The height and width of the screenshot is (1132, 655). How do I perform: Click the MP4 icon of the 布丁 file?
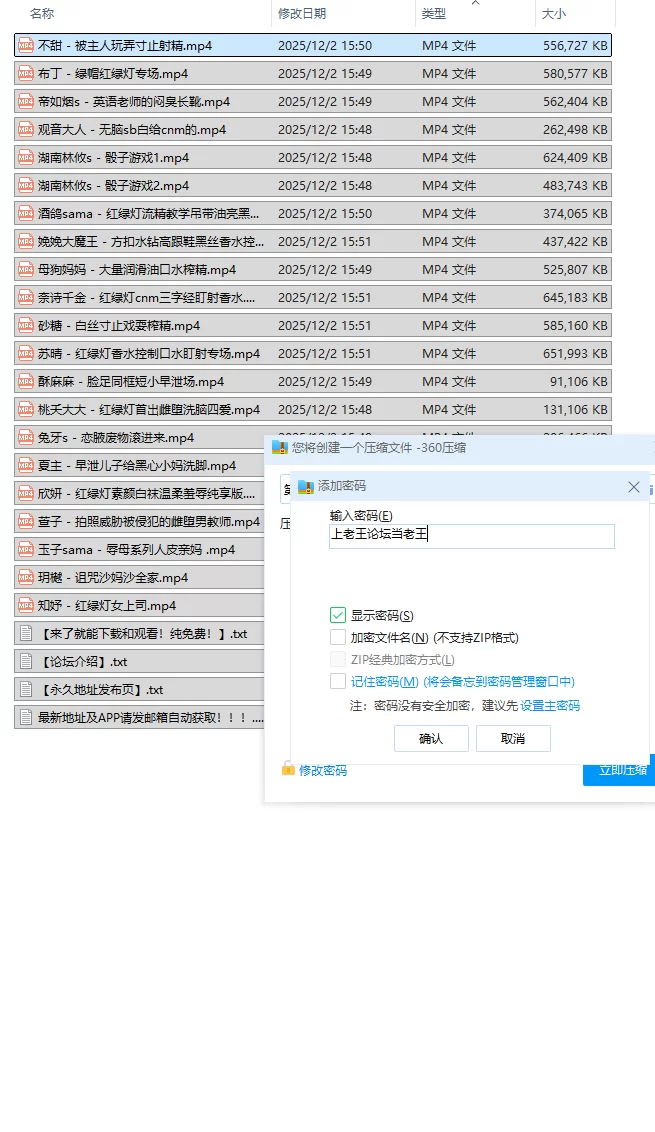[26, 74]
